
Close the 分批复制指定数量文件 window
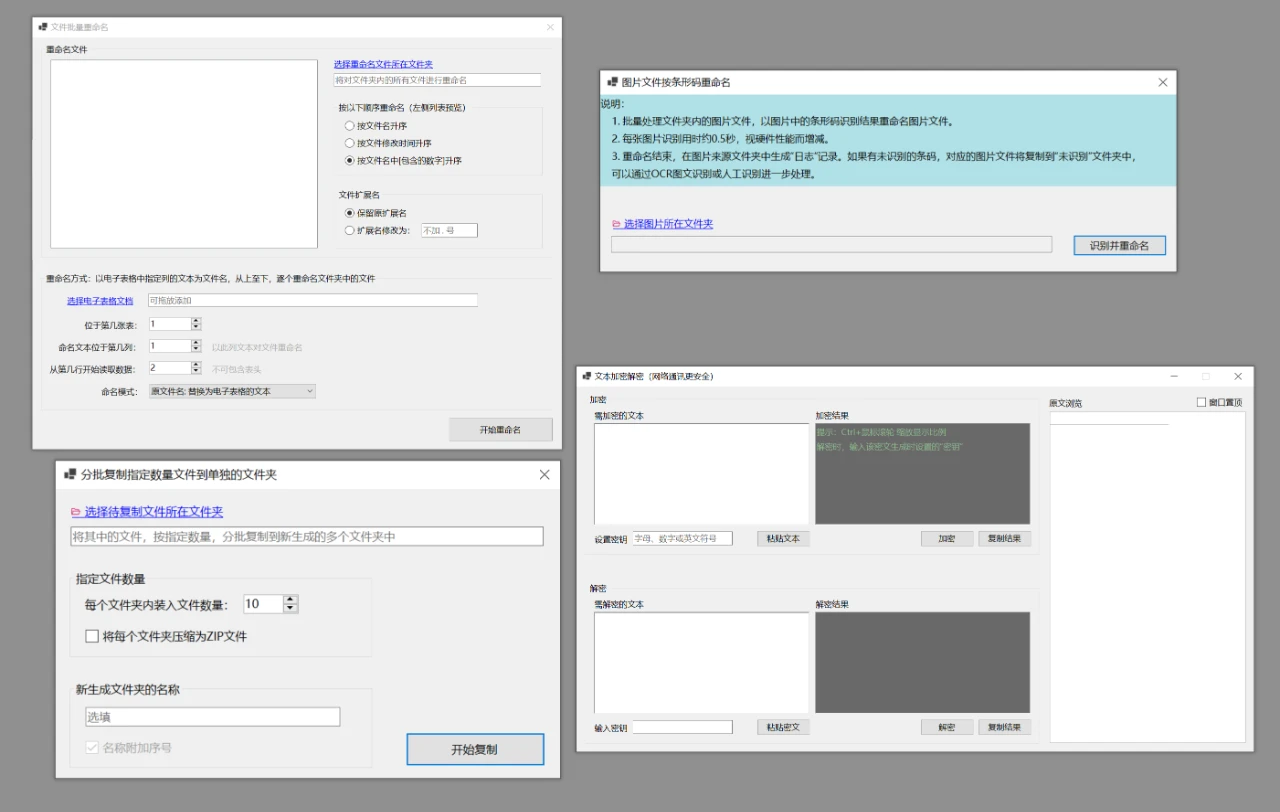point(544,474)
